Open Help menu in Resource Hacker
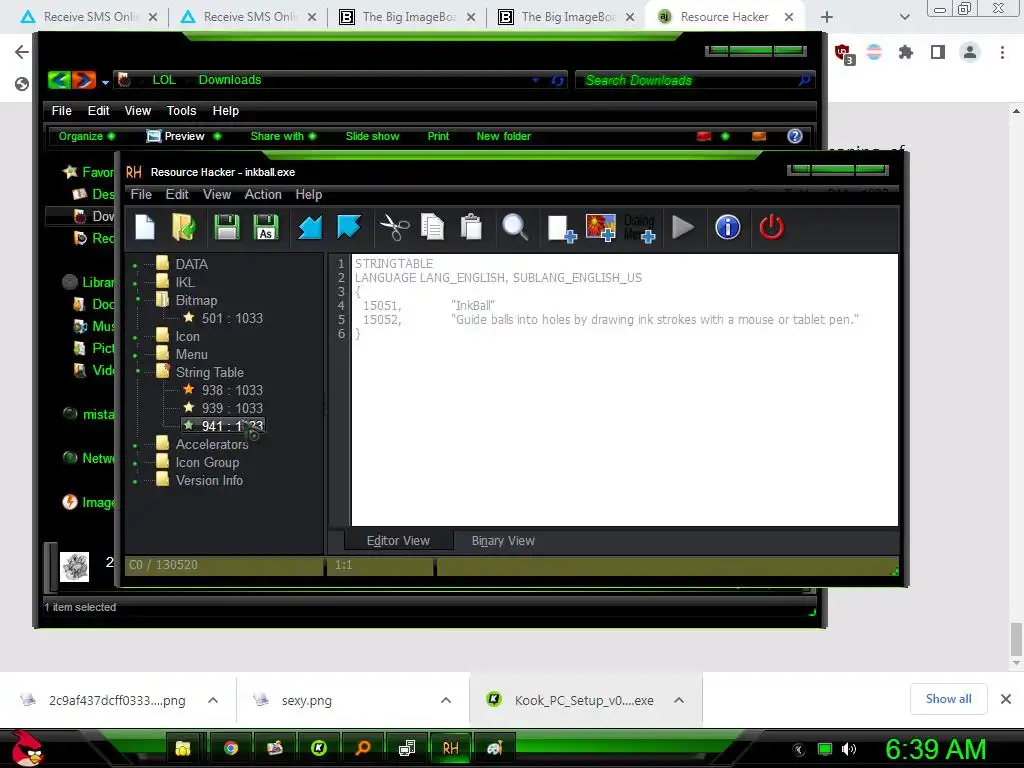The image size is (1024, 768). point(309,195)
